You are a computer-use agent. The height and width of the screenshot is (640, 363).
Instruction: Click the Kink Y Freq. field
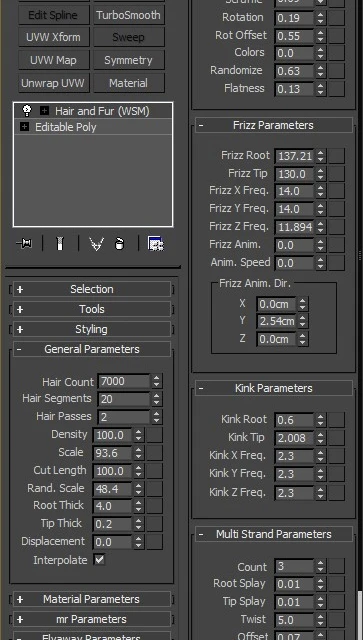pos(294,474)
